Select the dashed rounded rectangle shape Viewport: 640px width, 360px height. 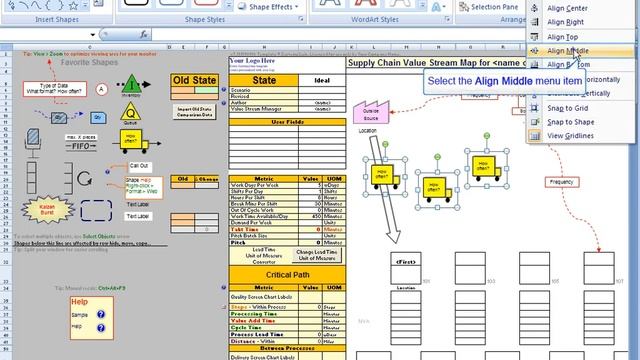pos(96,211)
